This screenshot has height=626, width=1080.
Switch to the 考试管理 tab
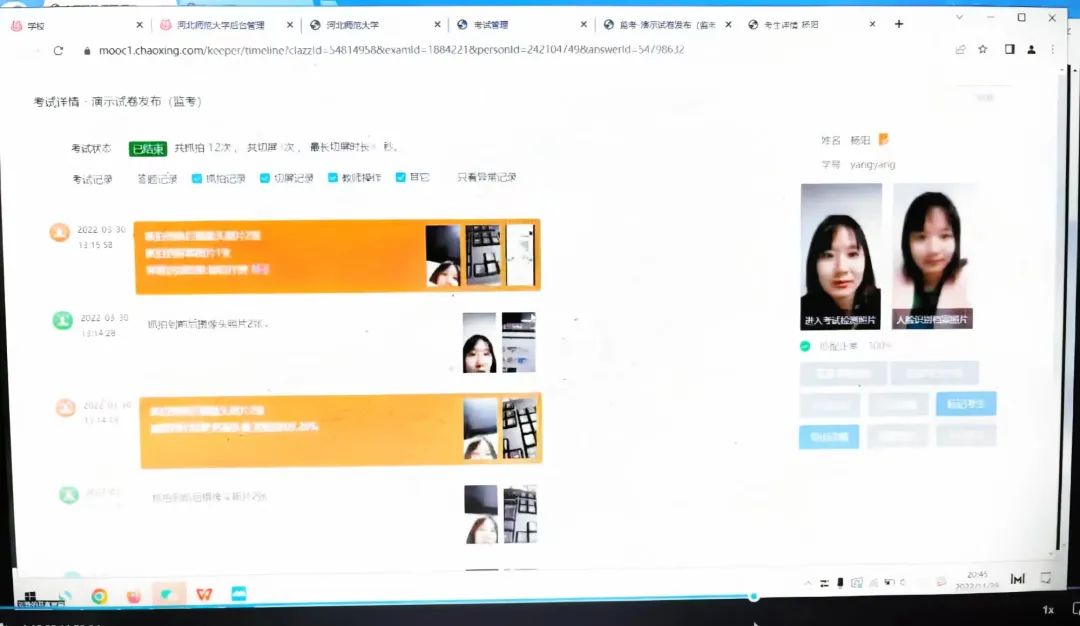518,24
